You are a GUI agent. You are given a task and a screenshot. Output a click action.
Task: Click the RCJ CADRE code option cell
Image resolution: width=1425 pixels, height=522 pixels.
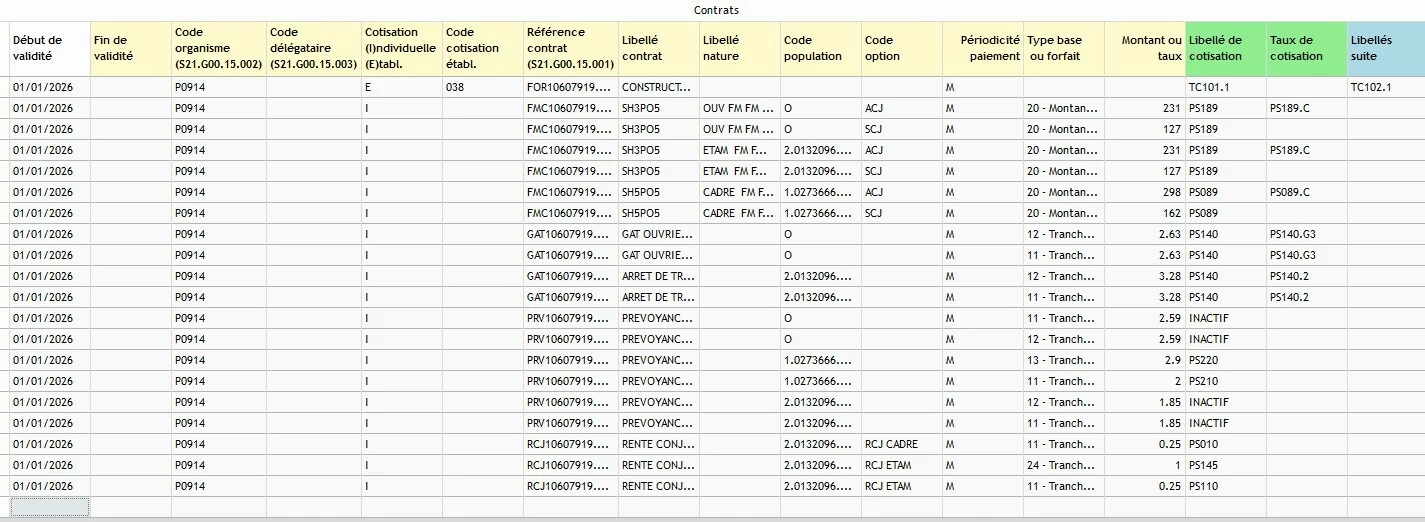point(902,444)
